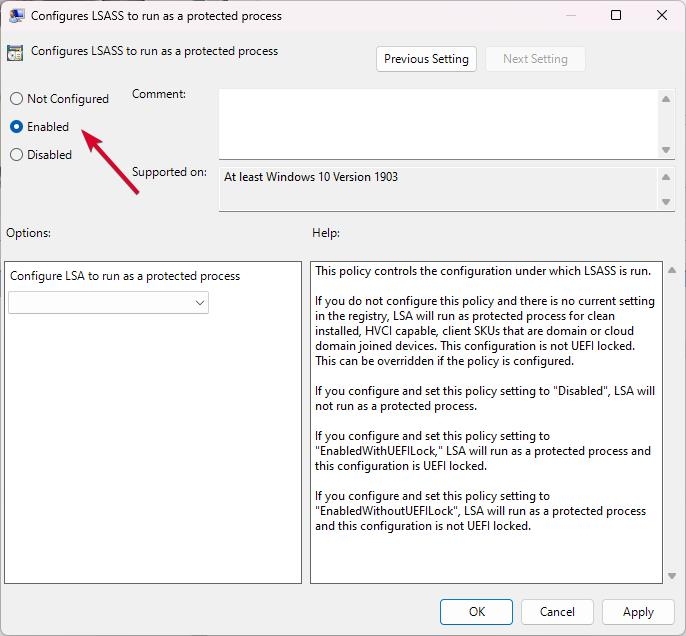Click the 'Configure LSA to run as a protected process' label
Screen dimensions: 686x636
pos(125,276)
